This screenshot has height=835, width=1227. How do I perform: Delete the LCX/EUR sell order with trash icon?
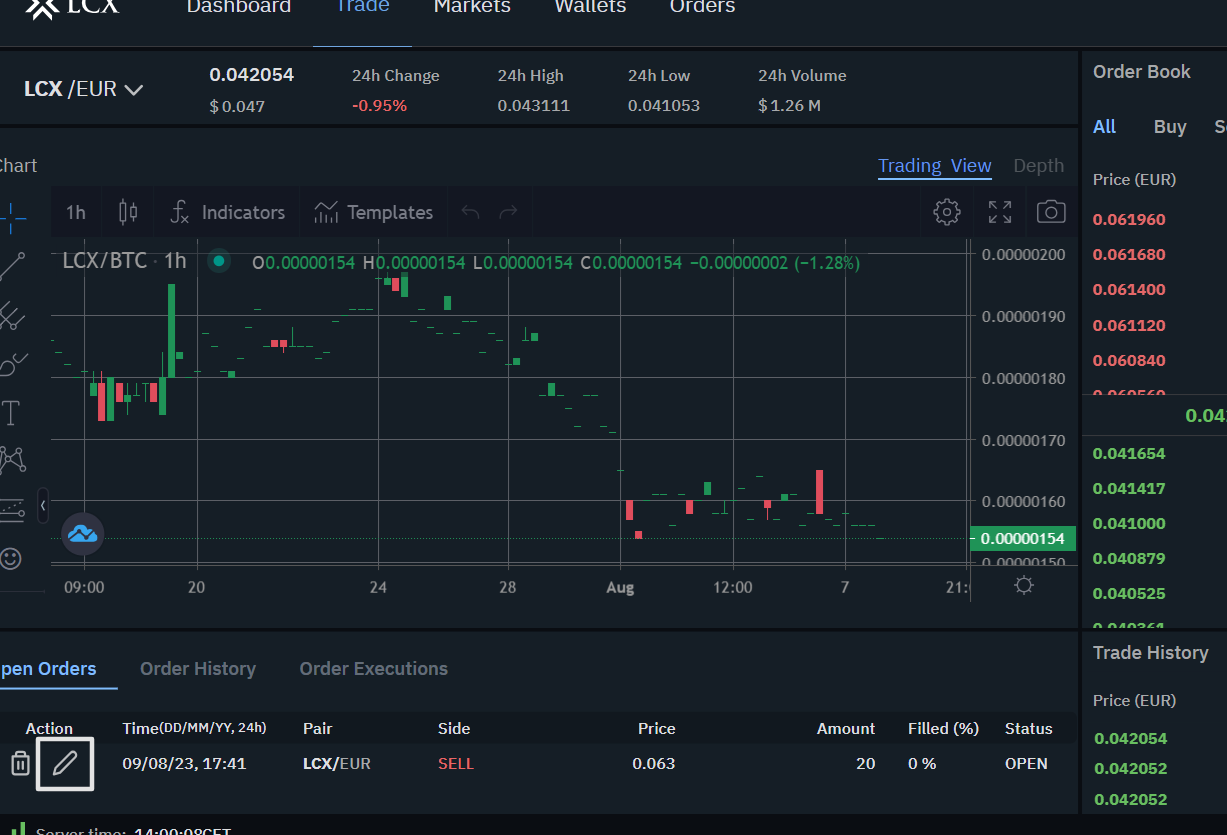click(20, 764)
